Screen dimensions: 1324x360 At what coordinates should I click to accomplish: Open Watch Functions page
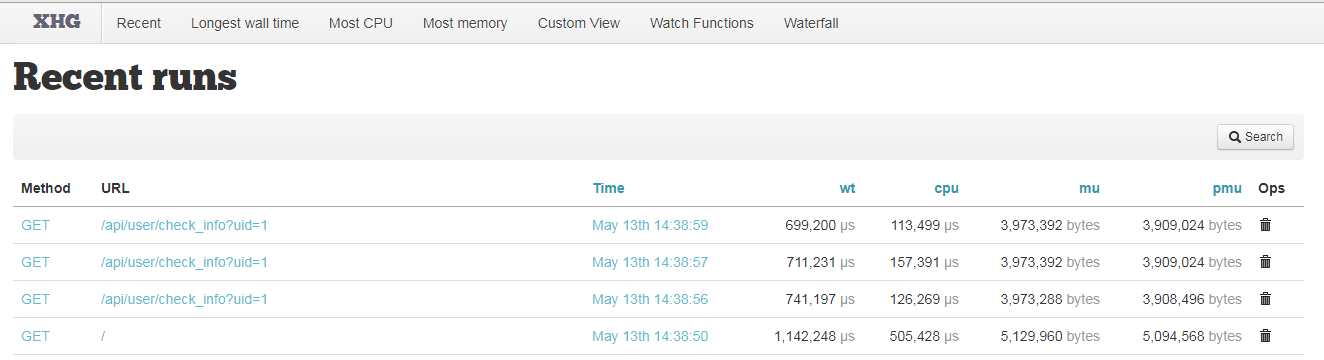coord(702,23)
